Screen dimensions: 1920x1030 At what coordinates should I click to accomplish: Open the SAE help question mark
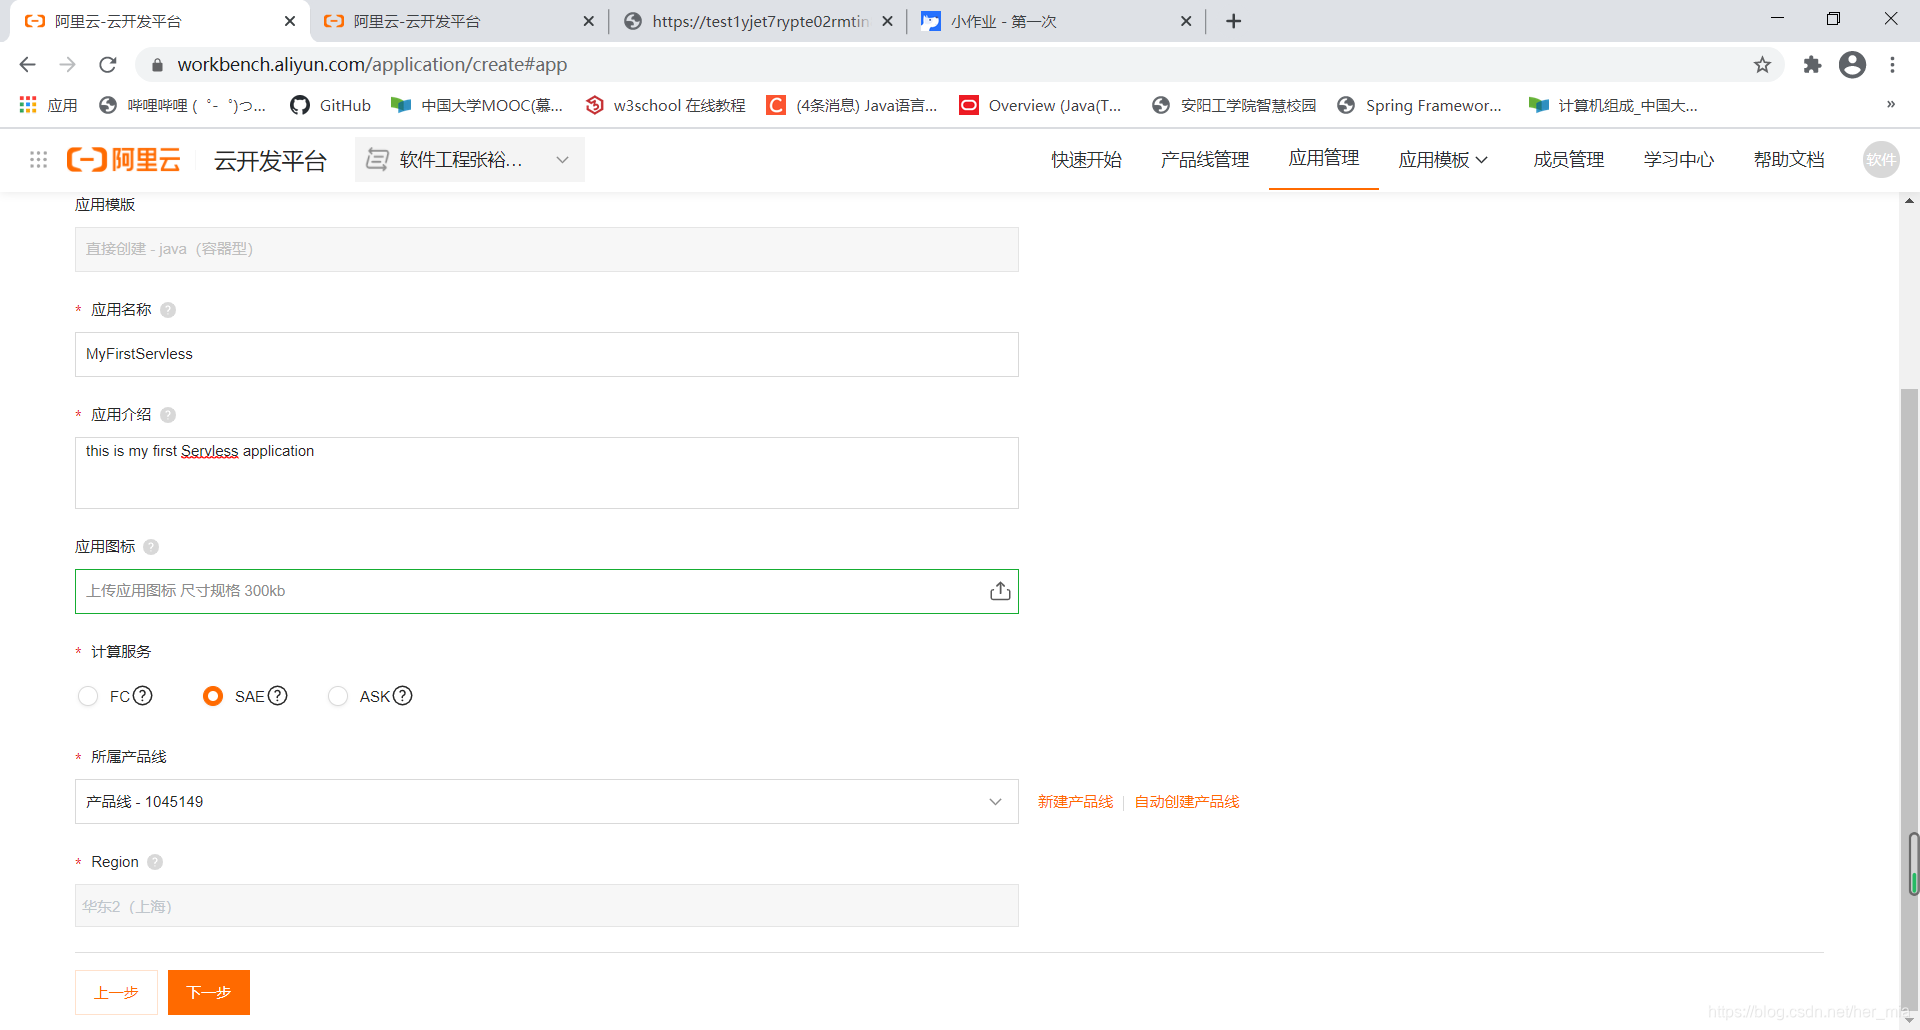point(278,696)
